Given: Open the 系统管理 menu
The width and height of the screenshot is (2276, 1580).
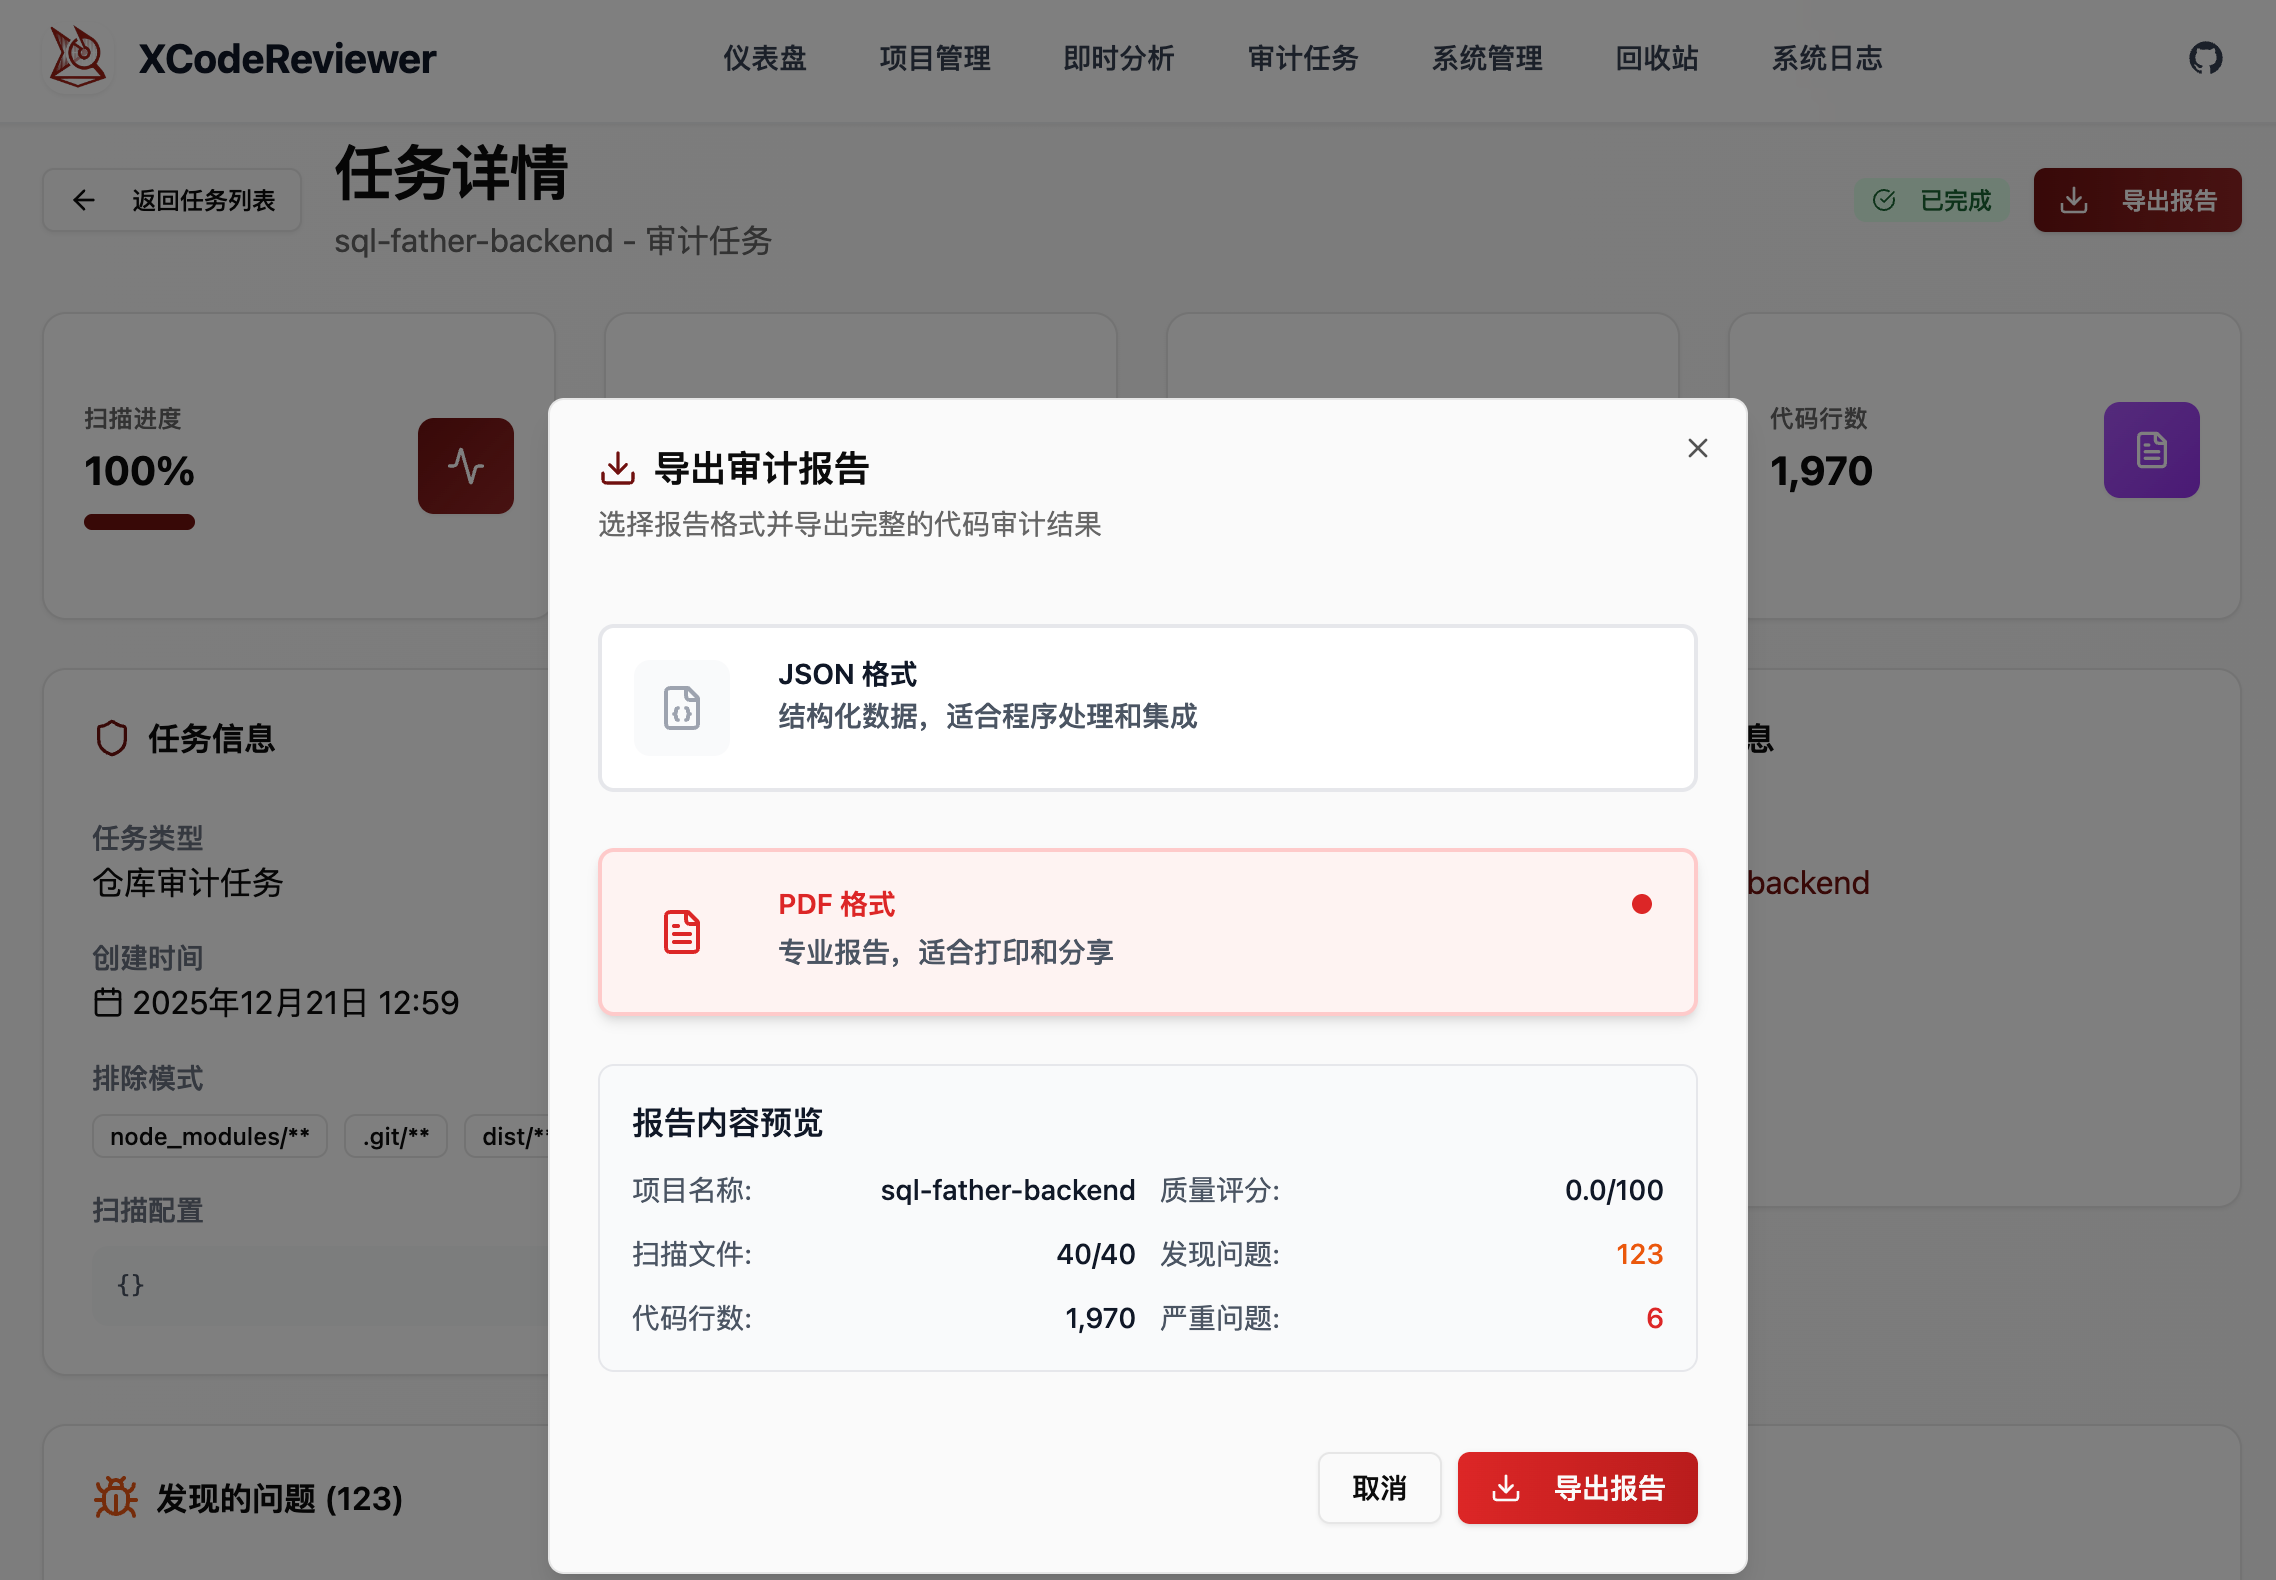Looking at the screenshot, I should click(x=1487, y=59).
